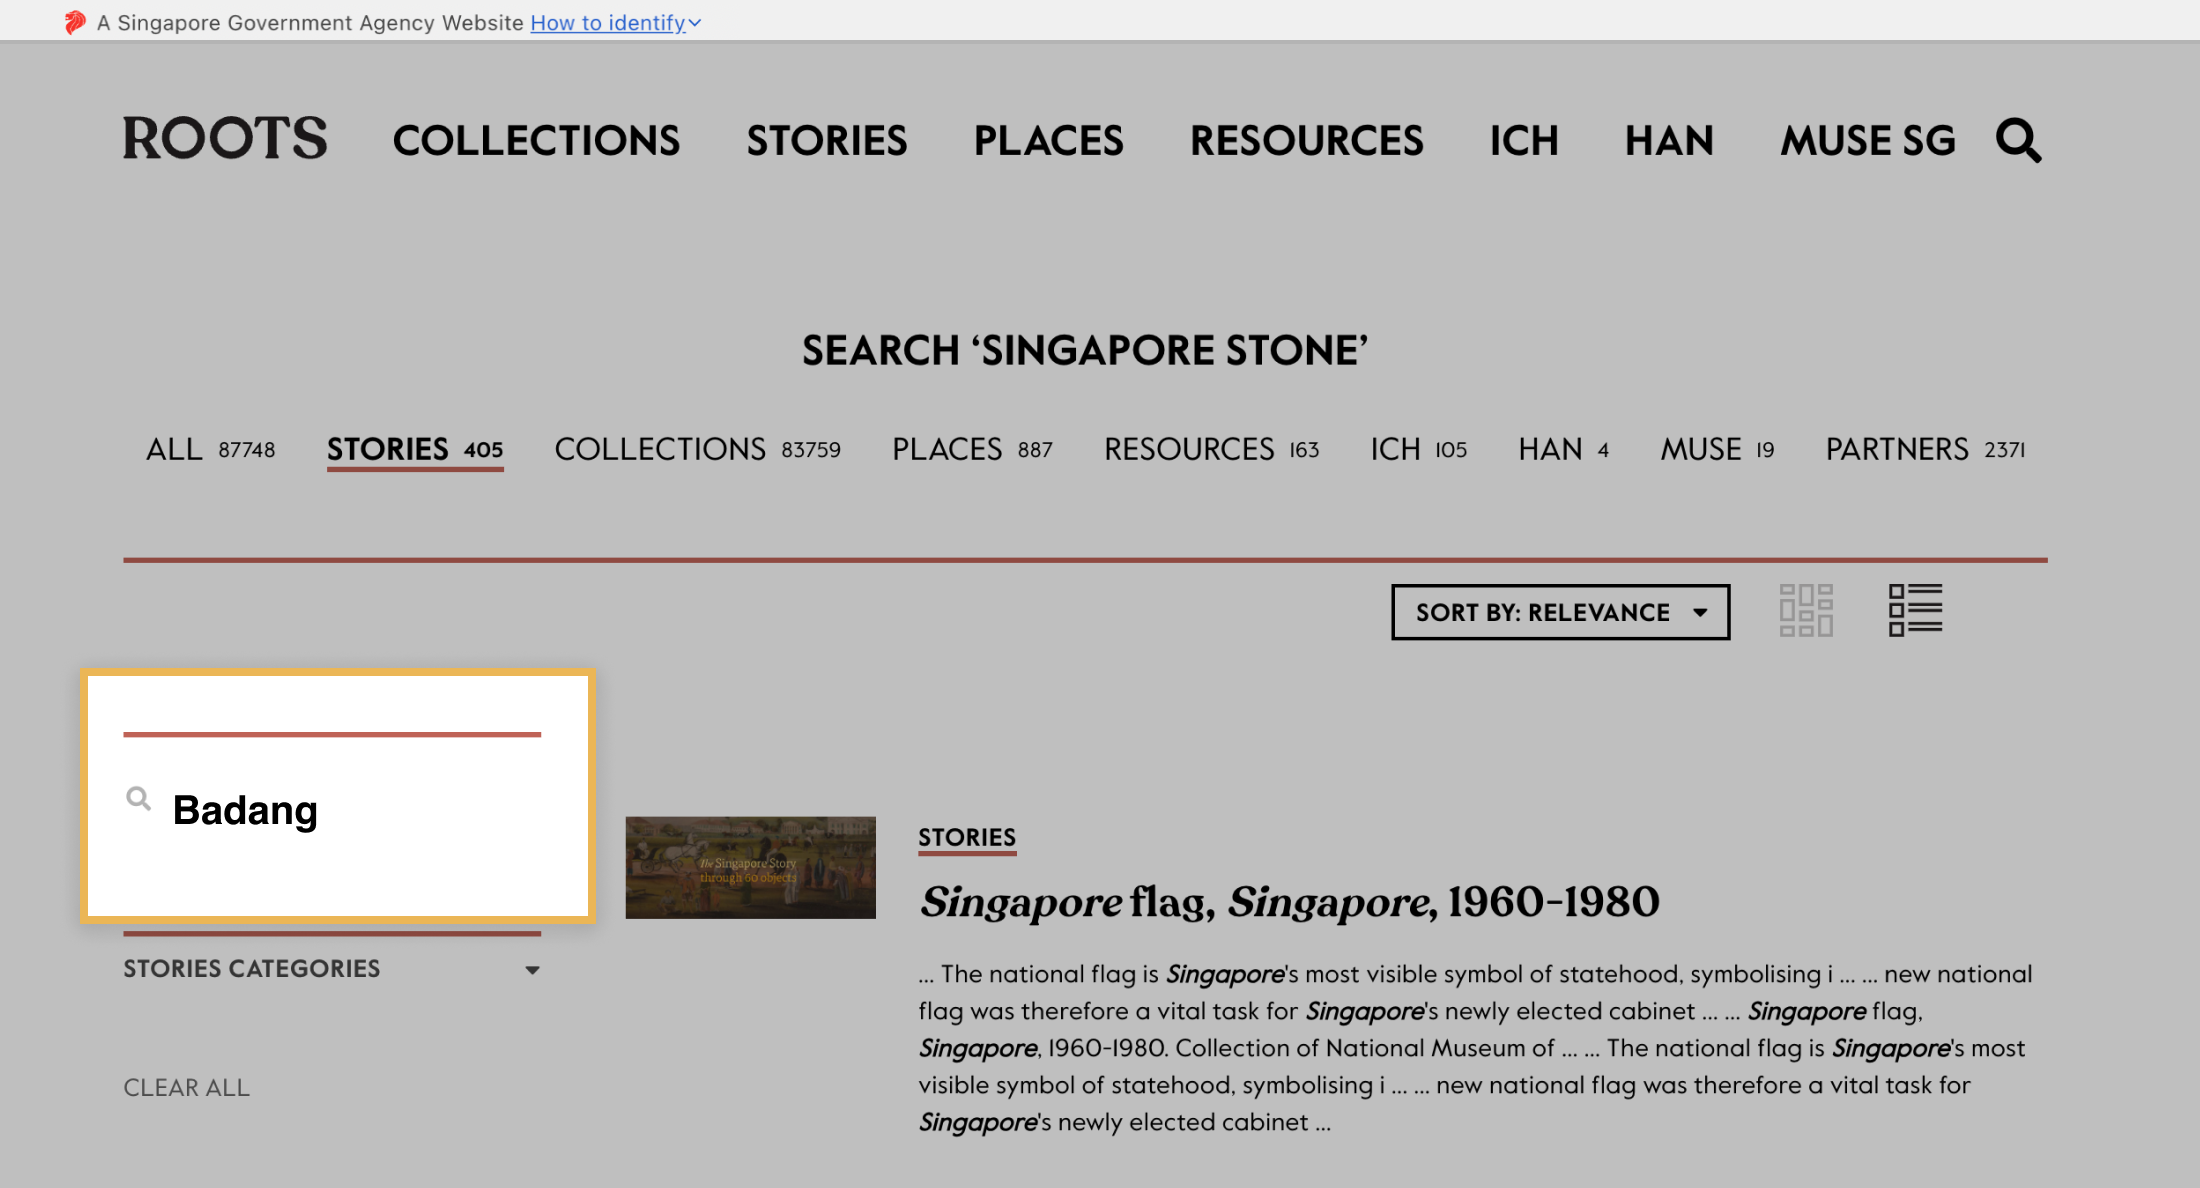Open the Places navigation menu
Screen dimensions: 2200x1188
[x=1049, y=140]
